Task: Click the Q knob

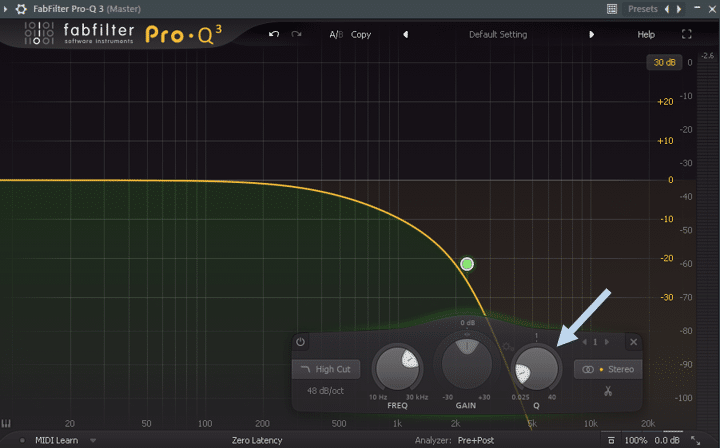Action: [536, 368]
